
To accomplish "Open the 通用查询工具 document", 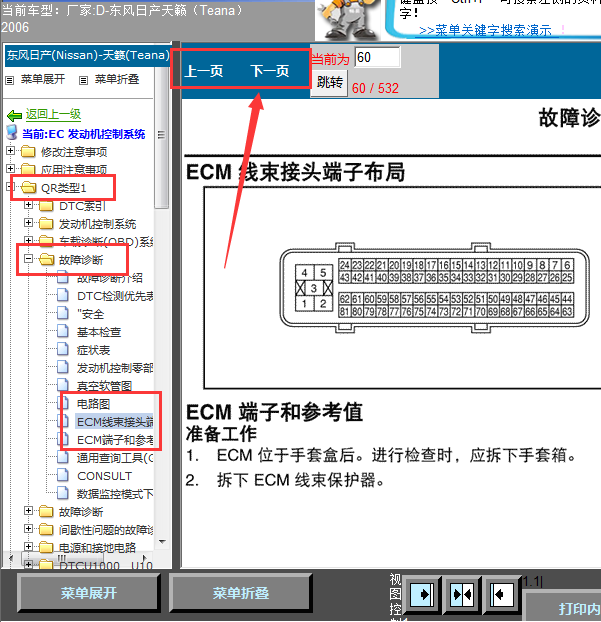I will click(115, 458).
